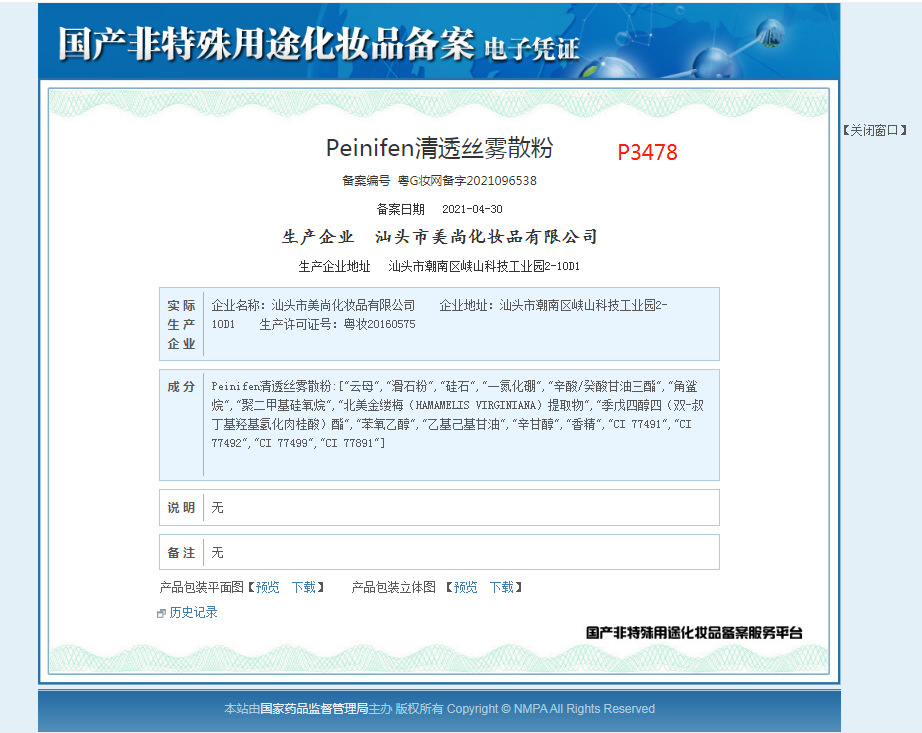This screenshot has height=733, width=922.
Task: Click the address value after the 生产企业地址 label
Action: [x=484, y=266]
